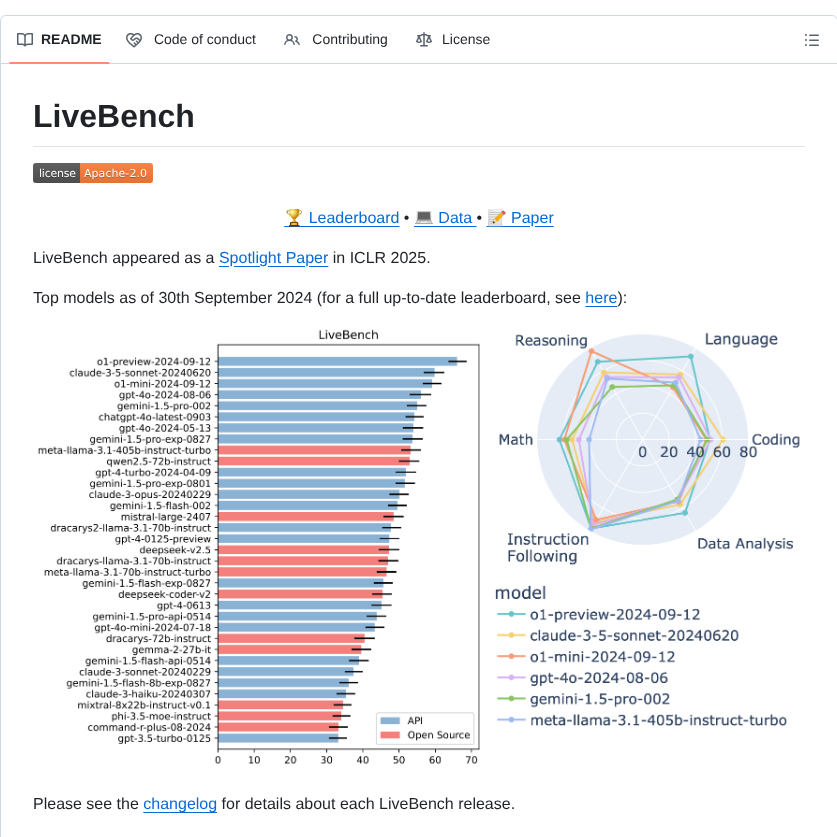This screenshot has width=837, height=837.
Task: Click the trophy icon next to Leaderboard
Action: pos(292,217)
